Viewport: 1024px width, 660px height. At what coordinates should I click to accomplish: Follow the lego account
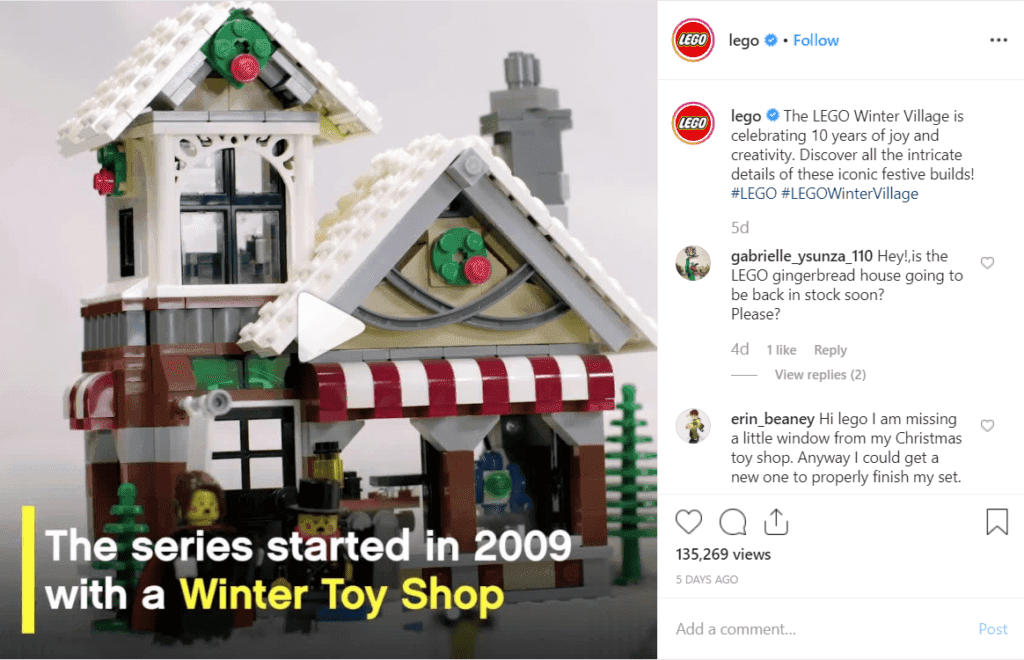pos(816,40)
